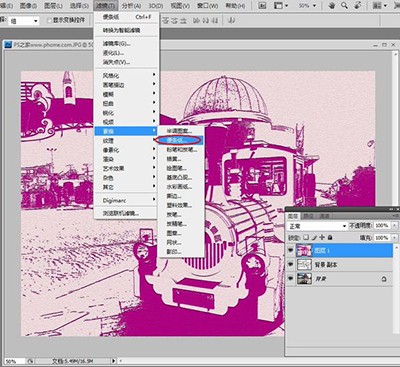Click the lock position move icon
The image size is (400, 367).
pos(322,237)
